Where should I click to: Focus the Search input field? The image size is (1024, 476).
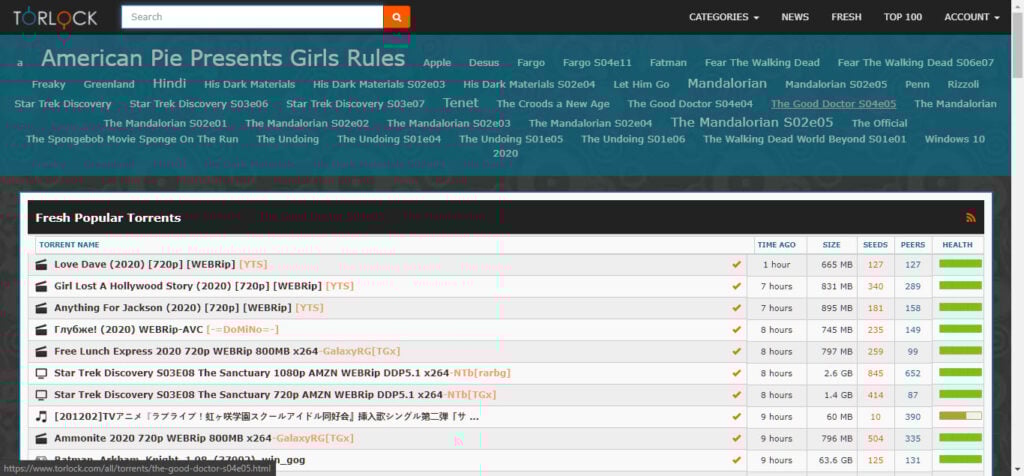[252, 17]
